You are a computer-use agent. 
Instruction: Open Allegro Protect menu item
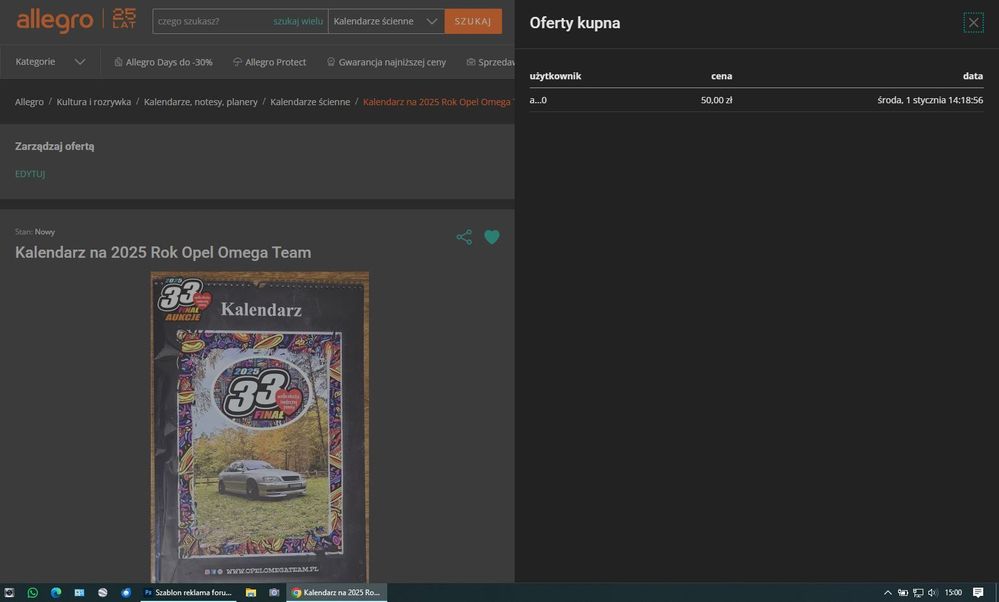point(269,62)
